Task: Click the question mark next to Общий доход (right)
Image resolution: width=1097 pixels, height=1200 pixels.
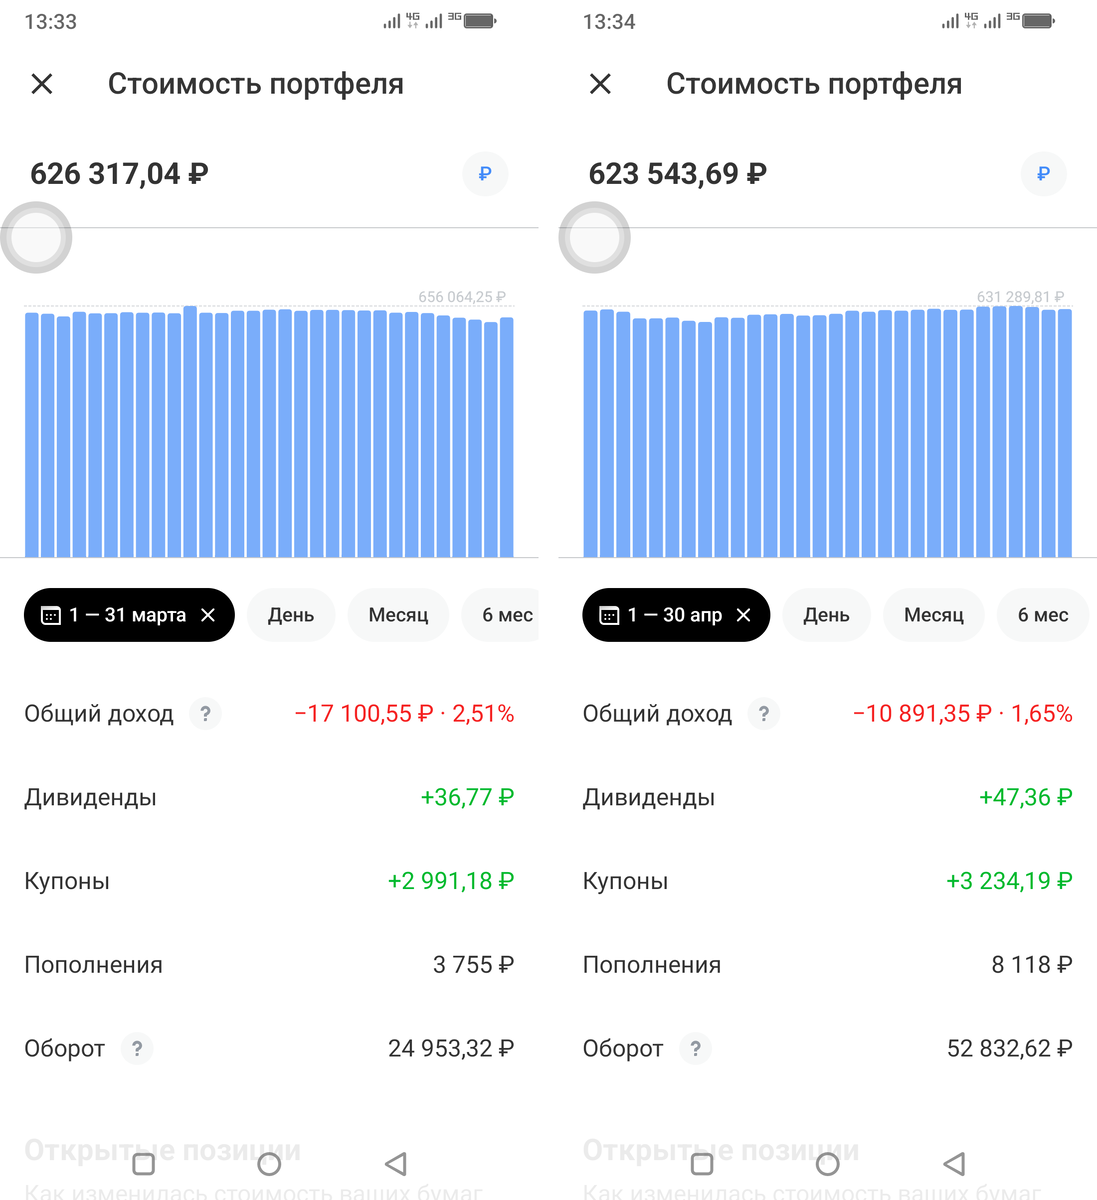Action: tap(763, 714)
